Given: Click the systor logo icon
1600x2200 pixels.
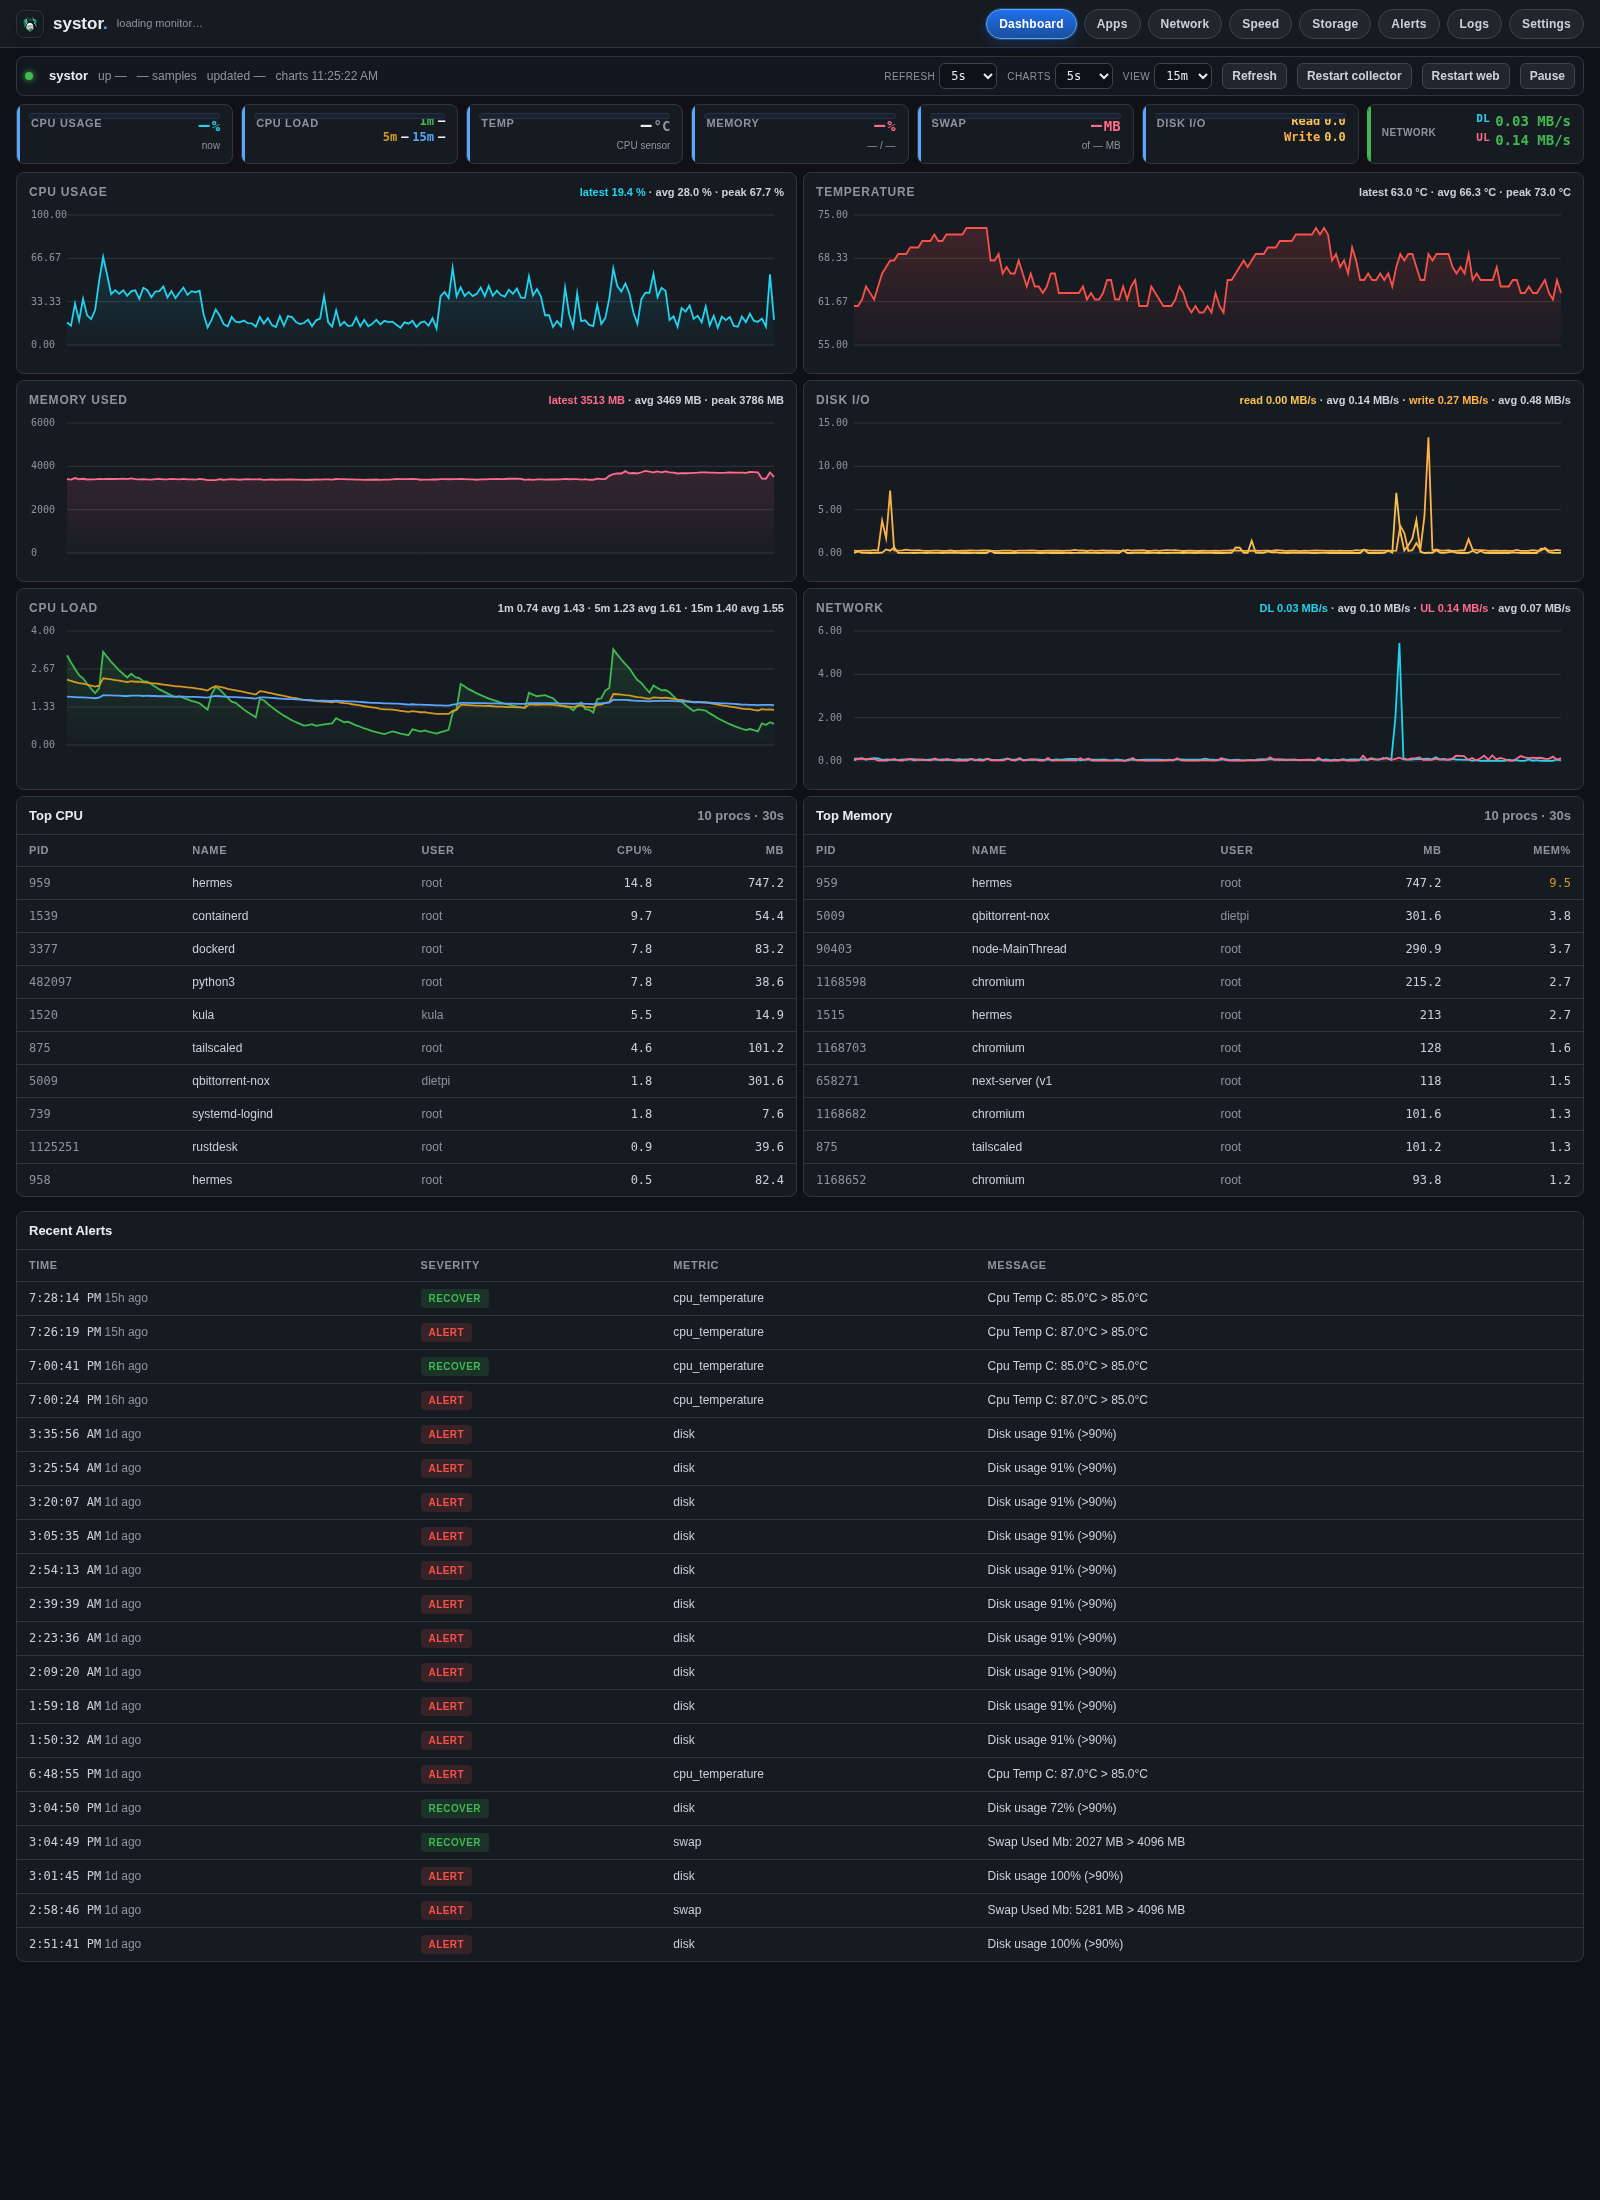Looking at the screenshot, I should [x=30, y=24].
